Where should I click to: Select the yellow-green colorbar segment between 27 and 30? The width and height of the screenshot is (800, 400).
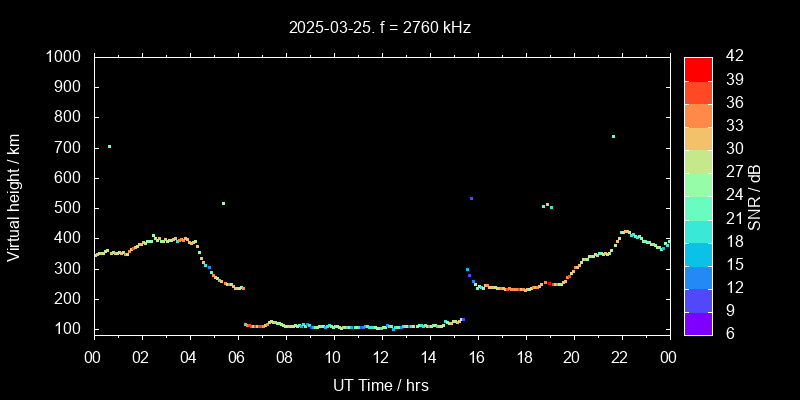click(698, 161)
